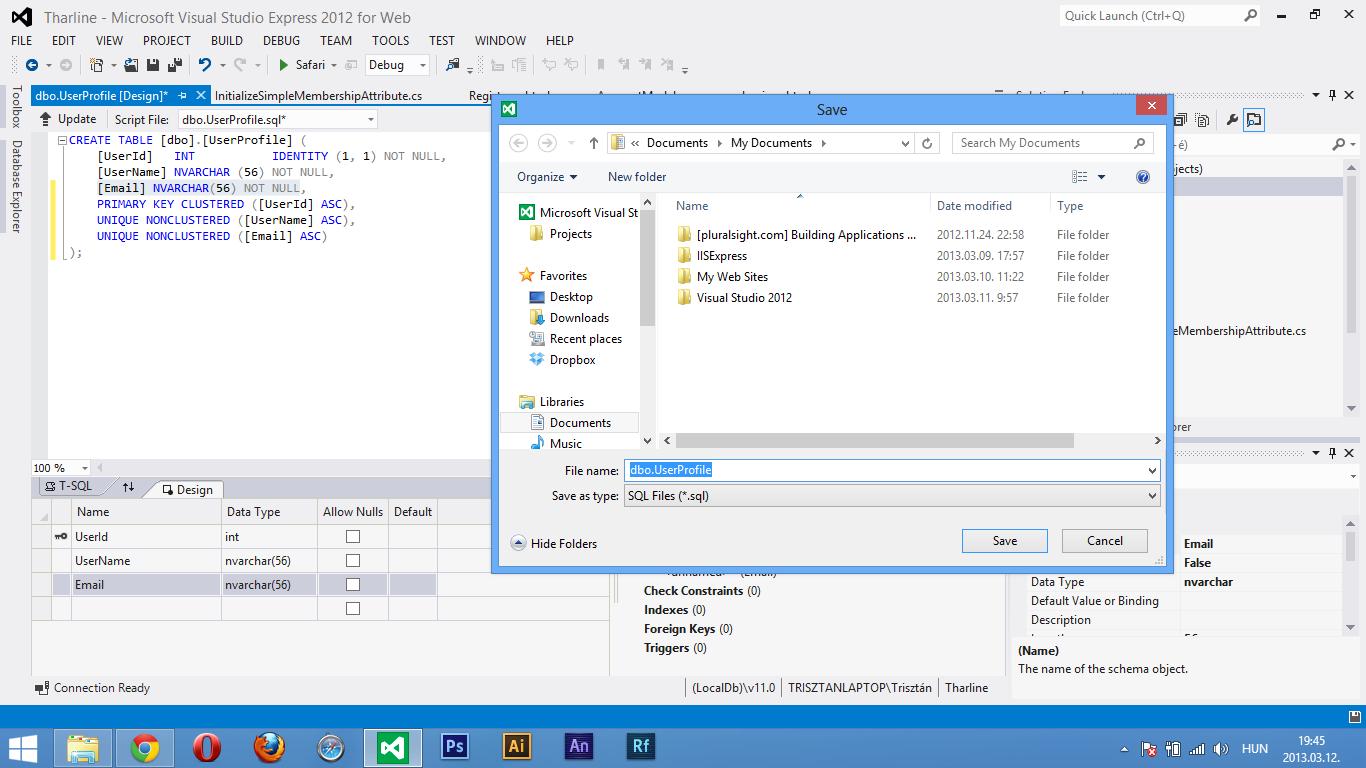
Task: Open the Script File dropdown
Action: click(371, 119)
